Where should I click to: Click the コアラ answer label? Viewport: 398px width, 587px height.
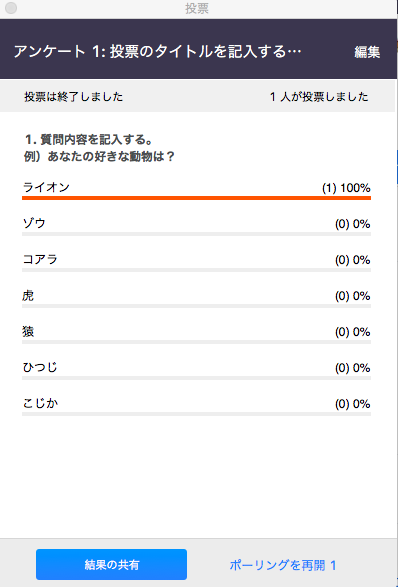coord(40,259)
